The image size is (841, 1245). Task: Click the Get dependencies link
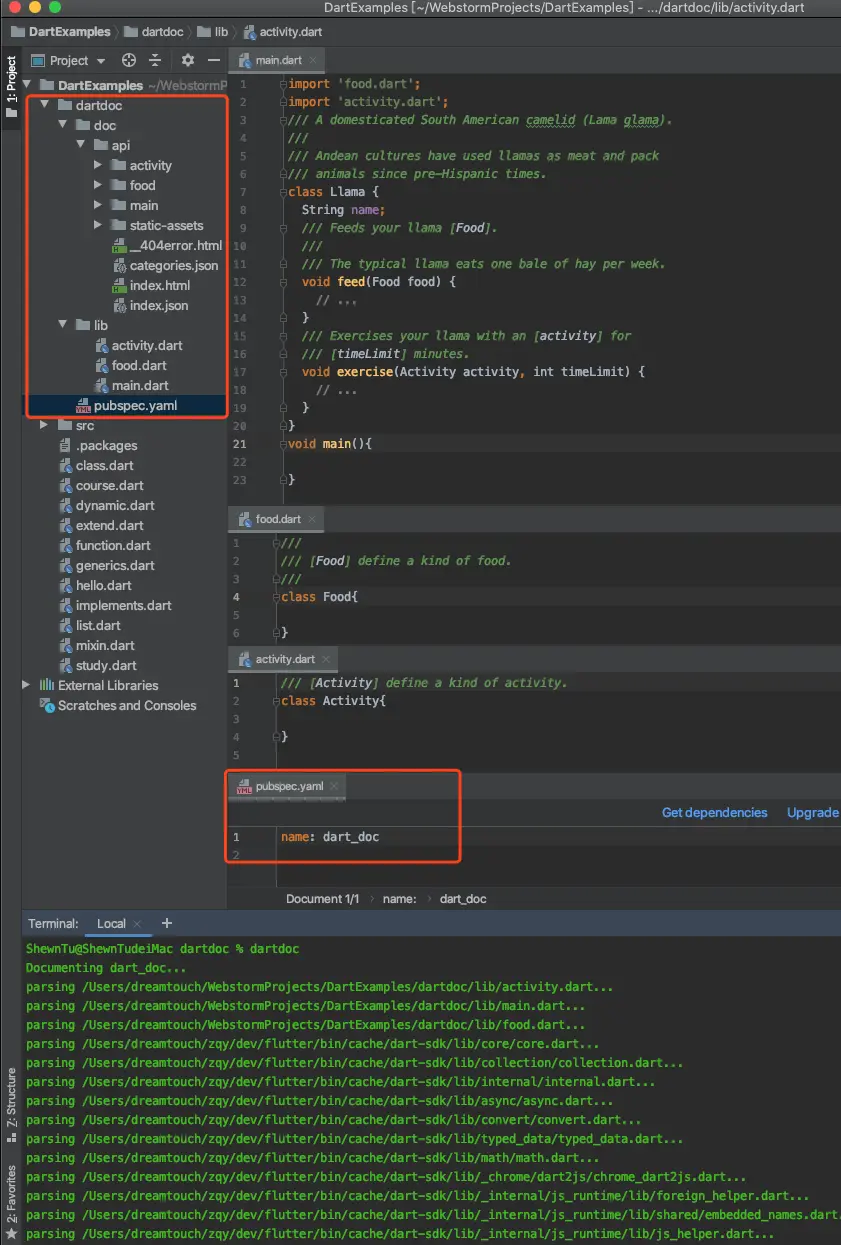pyautogui.click(x=714, y=812)
